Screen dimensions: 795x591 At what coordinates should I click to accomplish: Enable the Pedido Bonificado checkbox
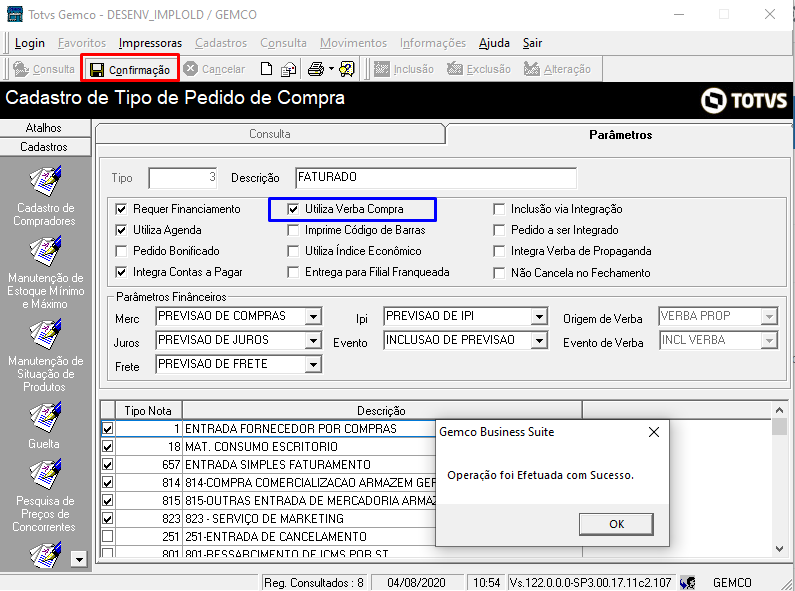(121, 251)
